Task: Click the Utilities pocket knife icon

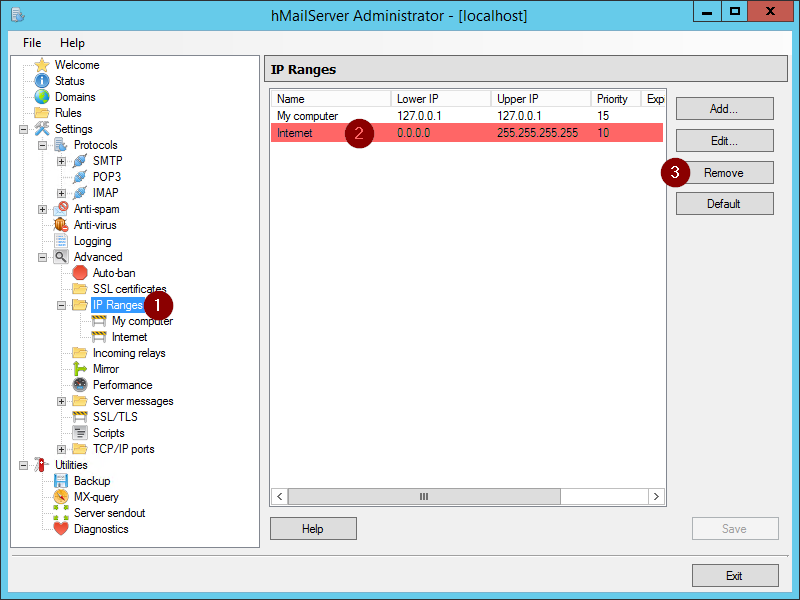Action: pos(42,465)
